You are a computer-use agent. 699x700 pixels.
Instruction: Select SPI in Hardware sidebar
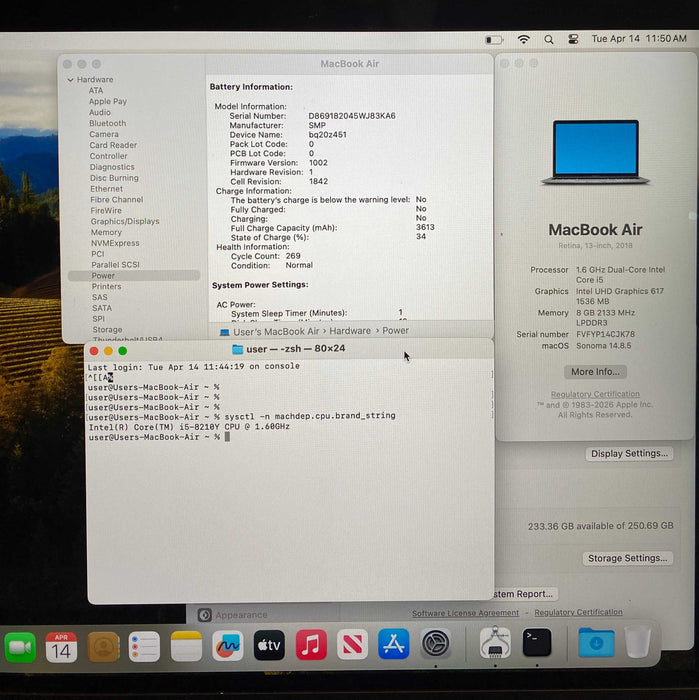tap(98, 319)
